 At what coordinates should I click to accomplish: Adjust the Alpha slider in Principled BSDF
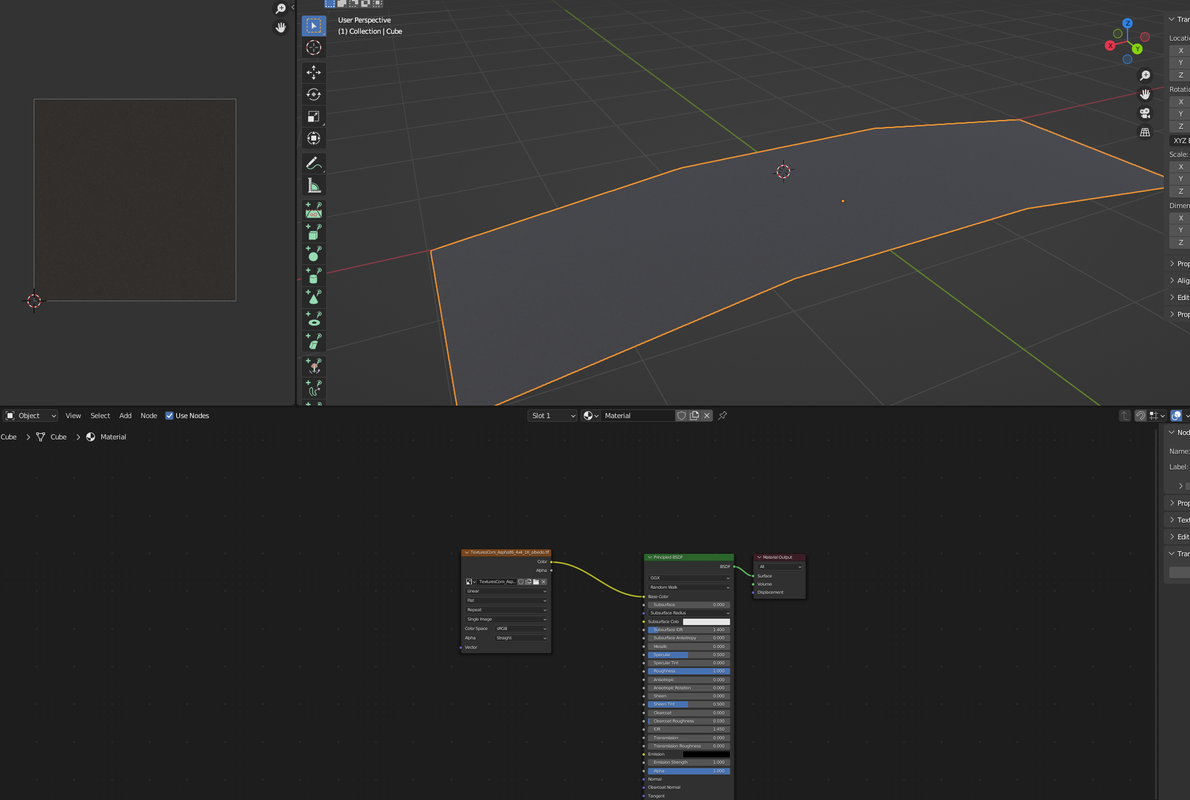click(x=689, y=770)
